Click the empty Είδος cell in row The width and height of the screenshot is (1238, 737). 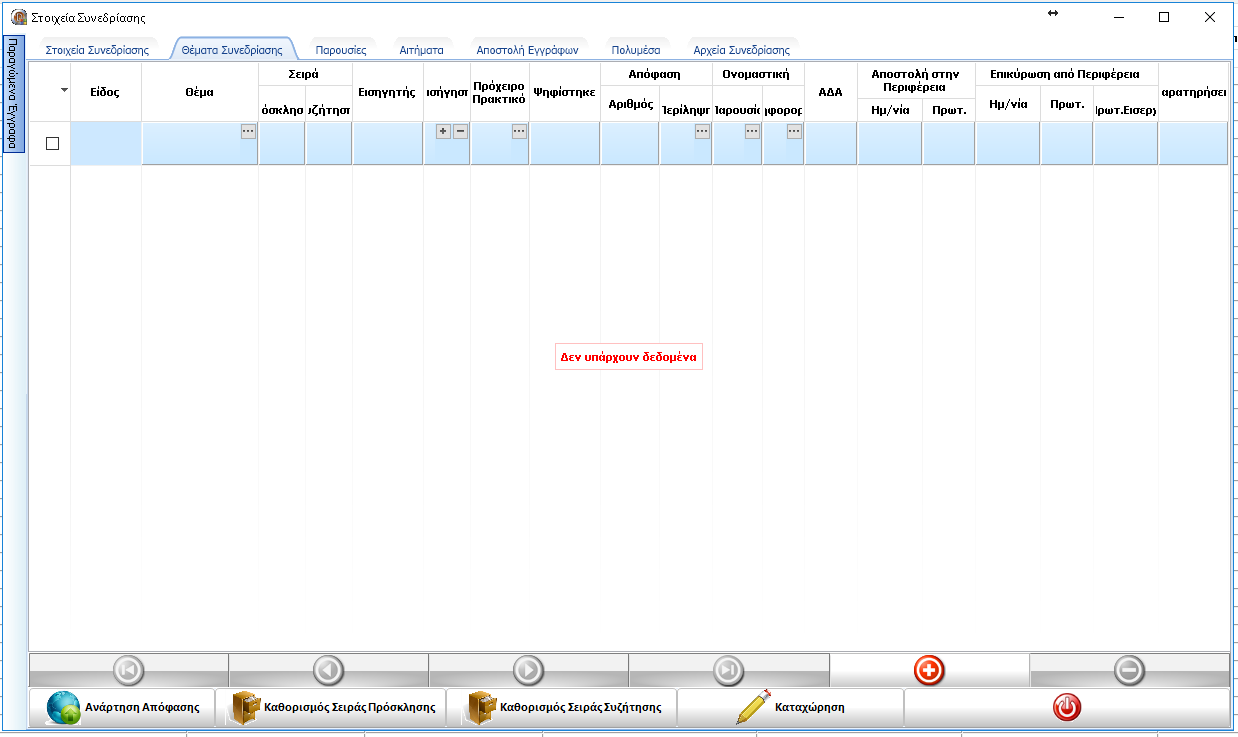point(105,143)
